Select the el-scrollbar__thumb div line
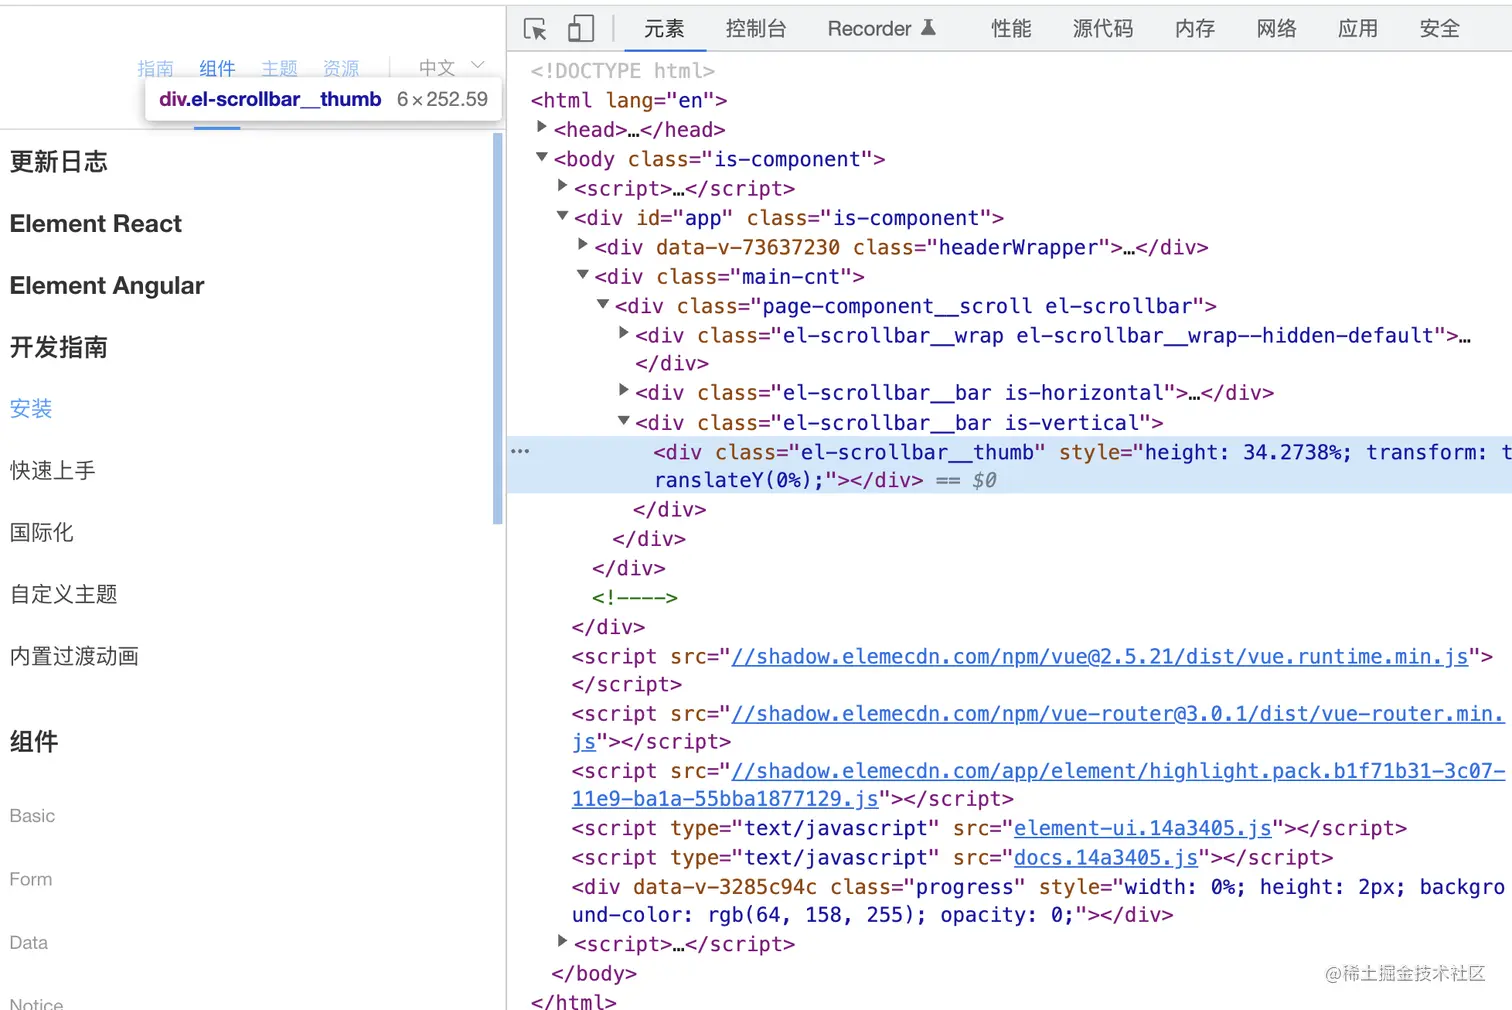The width and height of the screenshot is (1512, 1010). tap(1010, 466)
